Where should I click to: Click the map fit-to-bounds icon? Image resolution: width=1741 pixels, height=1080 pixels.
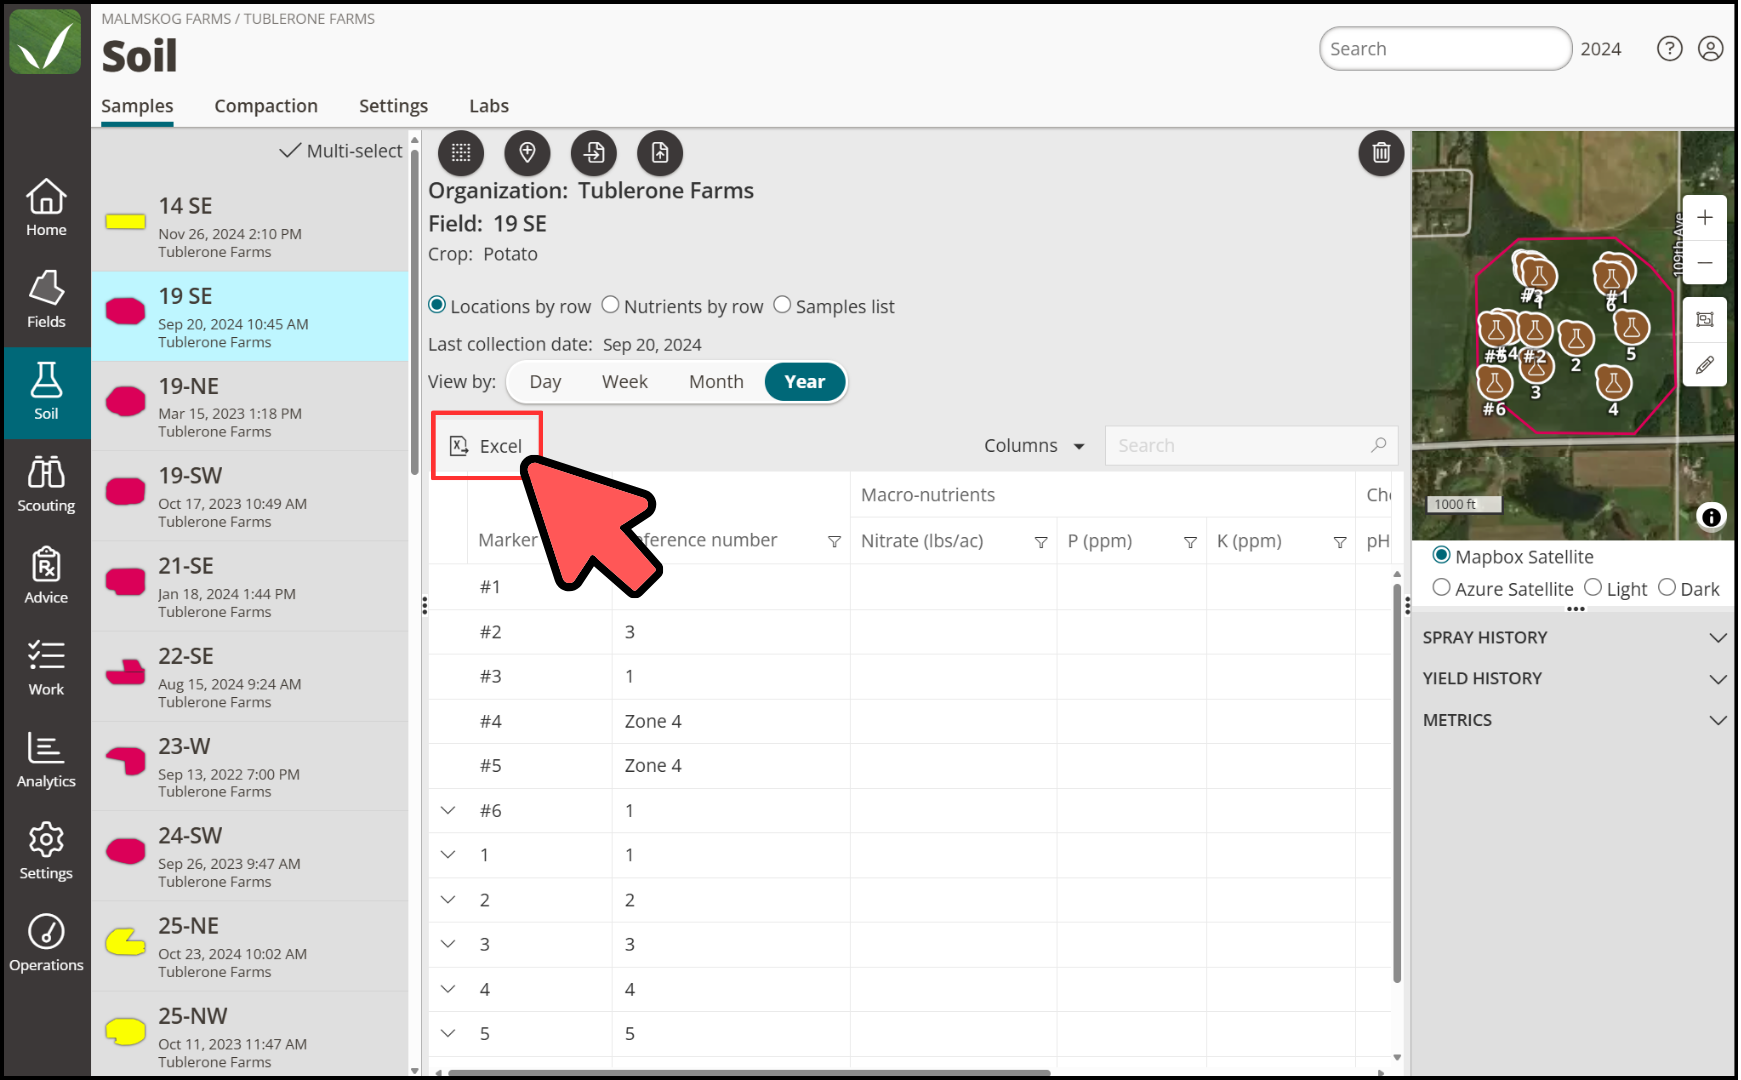coord(1704,320)
